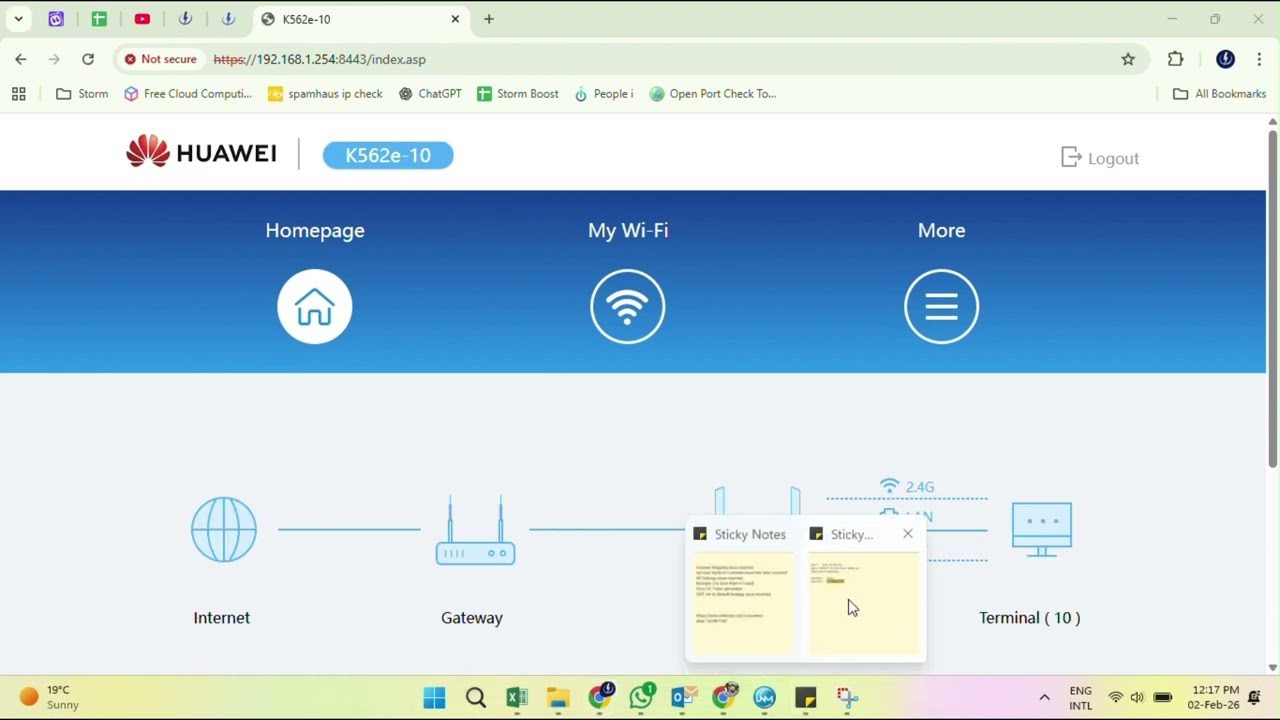Viewport: 1280px width, 720px height.
Task: Open My Wi-Fi via the Wi-Fi circle icon
Action: point(628,306)
